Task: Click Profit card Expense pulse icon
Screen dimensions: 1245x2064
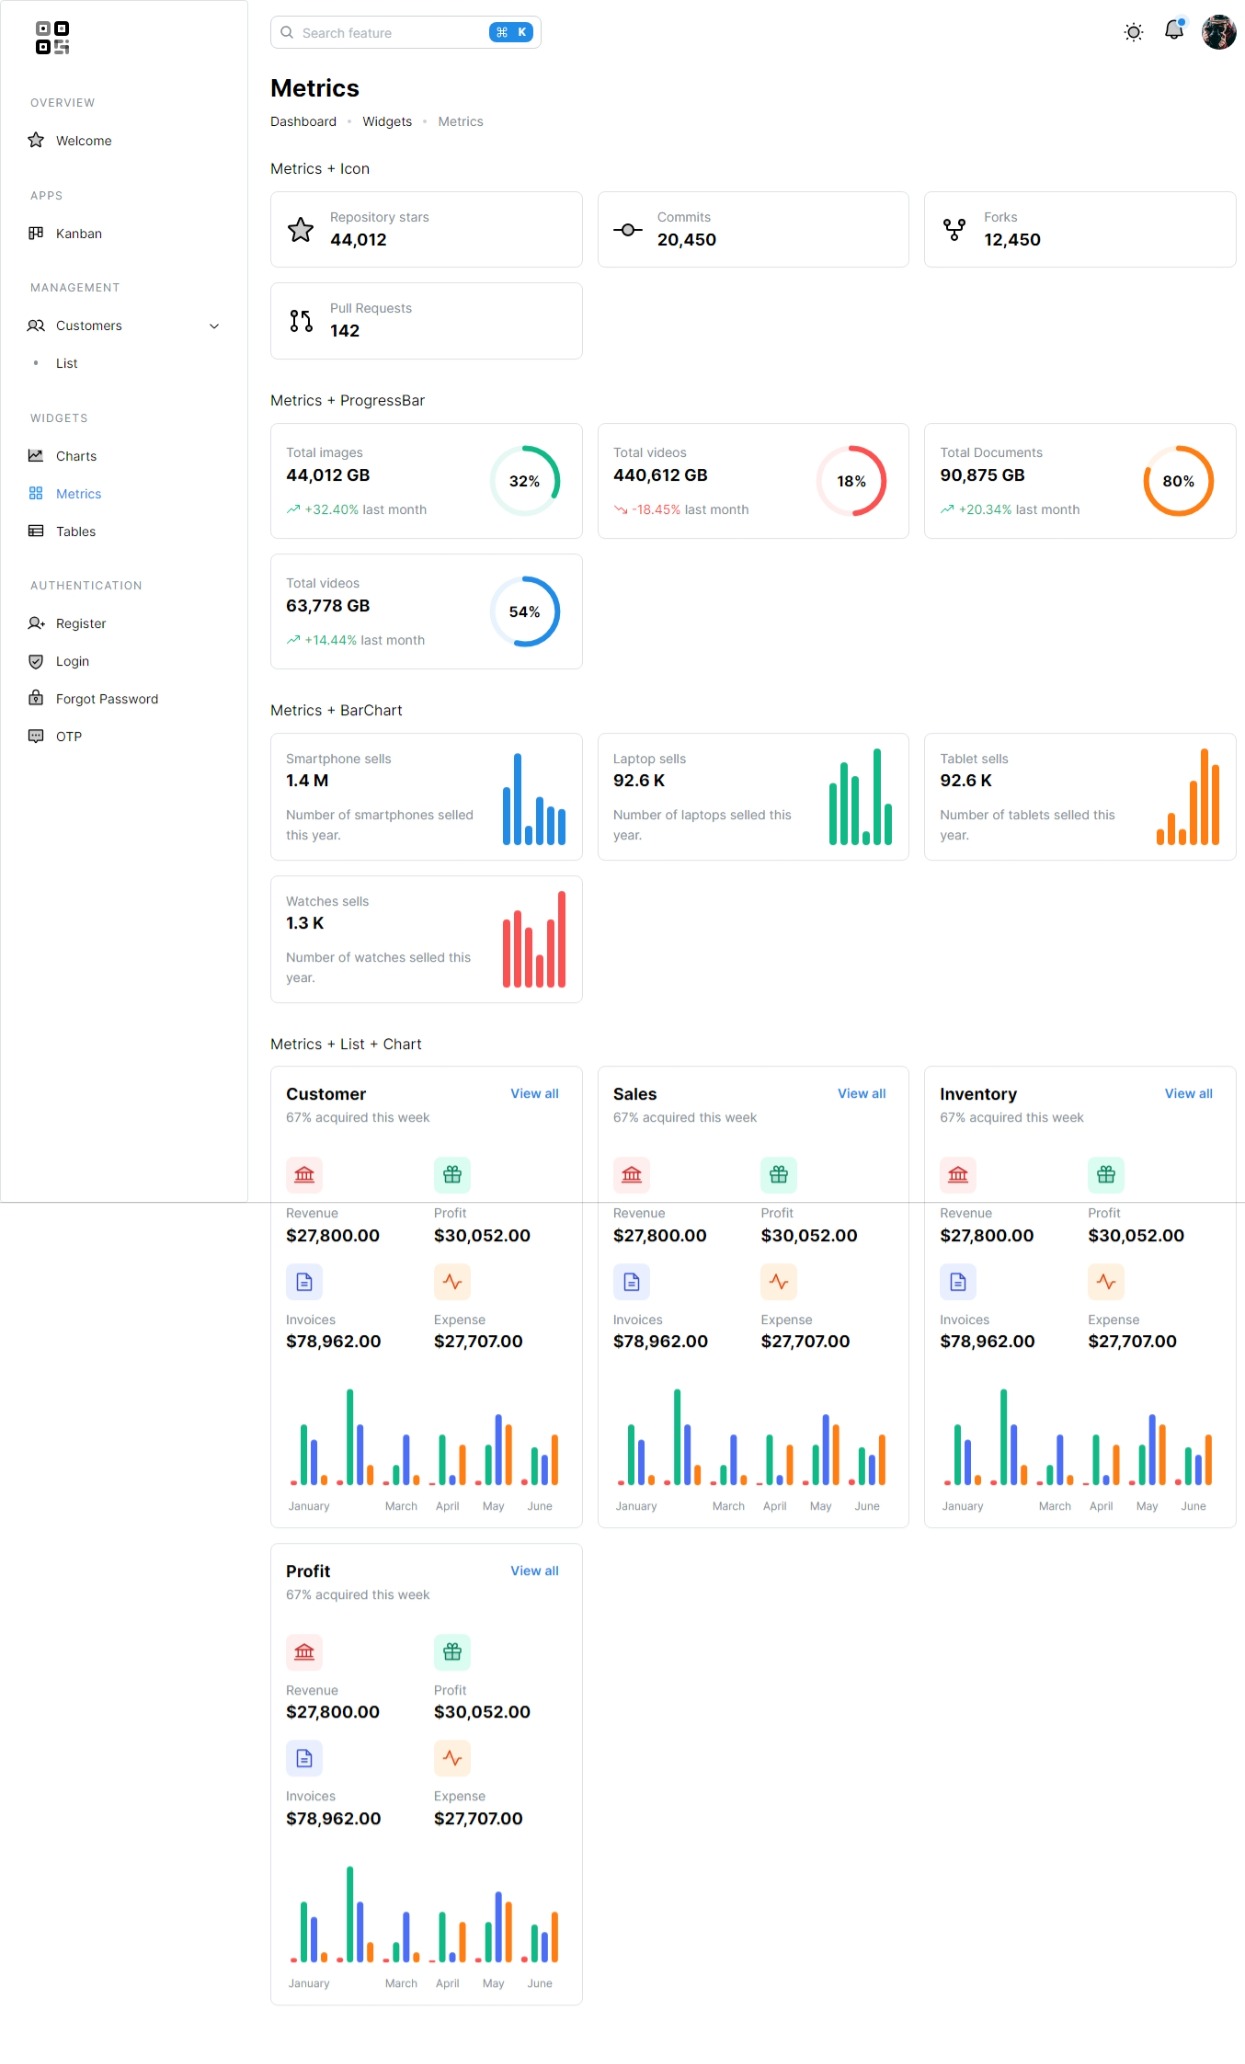Action: (x=452, y=1758)
